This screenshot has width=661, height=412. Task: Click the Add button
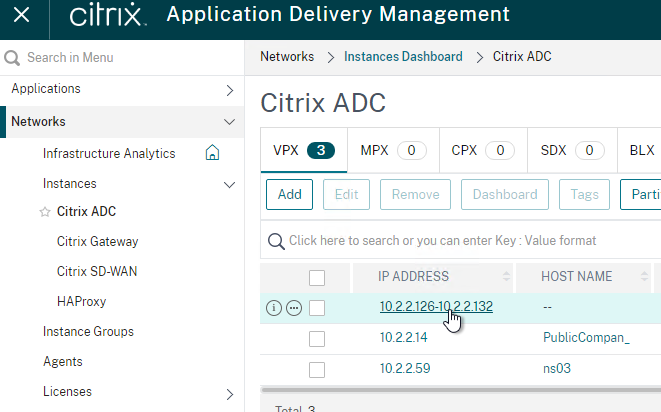(289, 194)
